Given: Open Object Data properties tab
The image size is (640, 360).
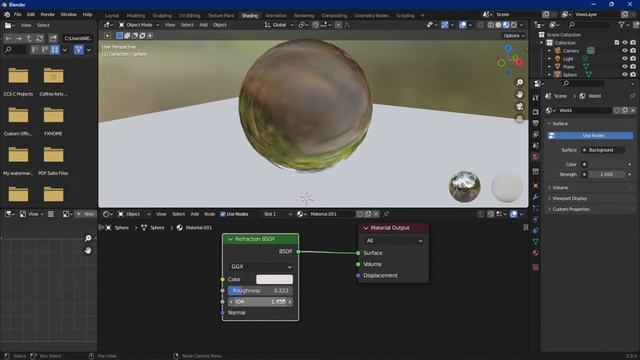Looking at the screenshot, I should [536, 242].
